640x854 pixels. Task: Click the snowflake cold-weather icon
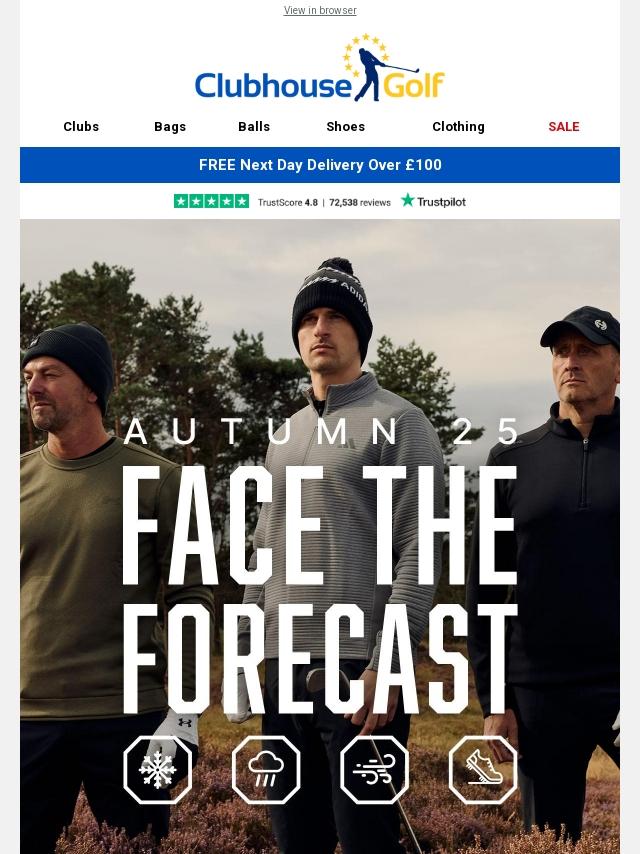[157, 770]
